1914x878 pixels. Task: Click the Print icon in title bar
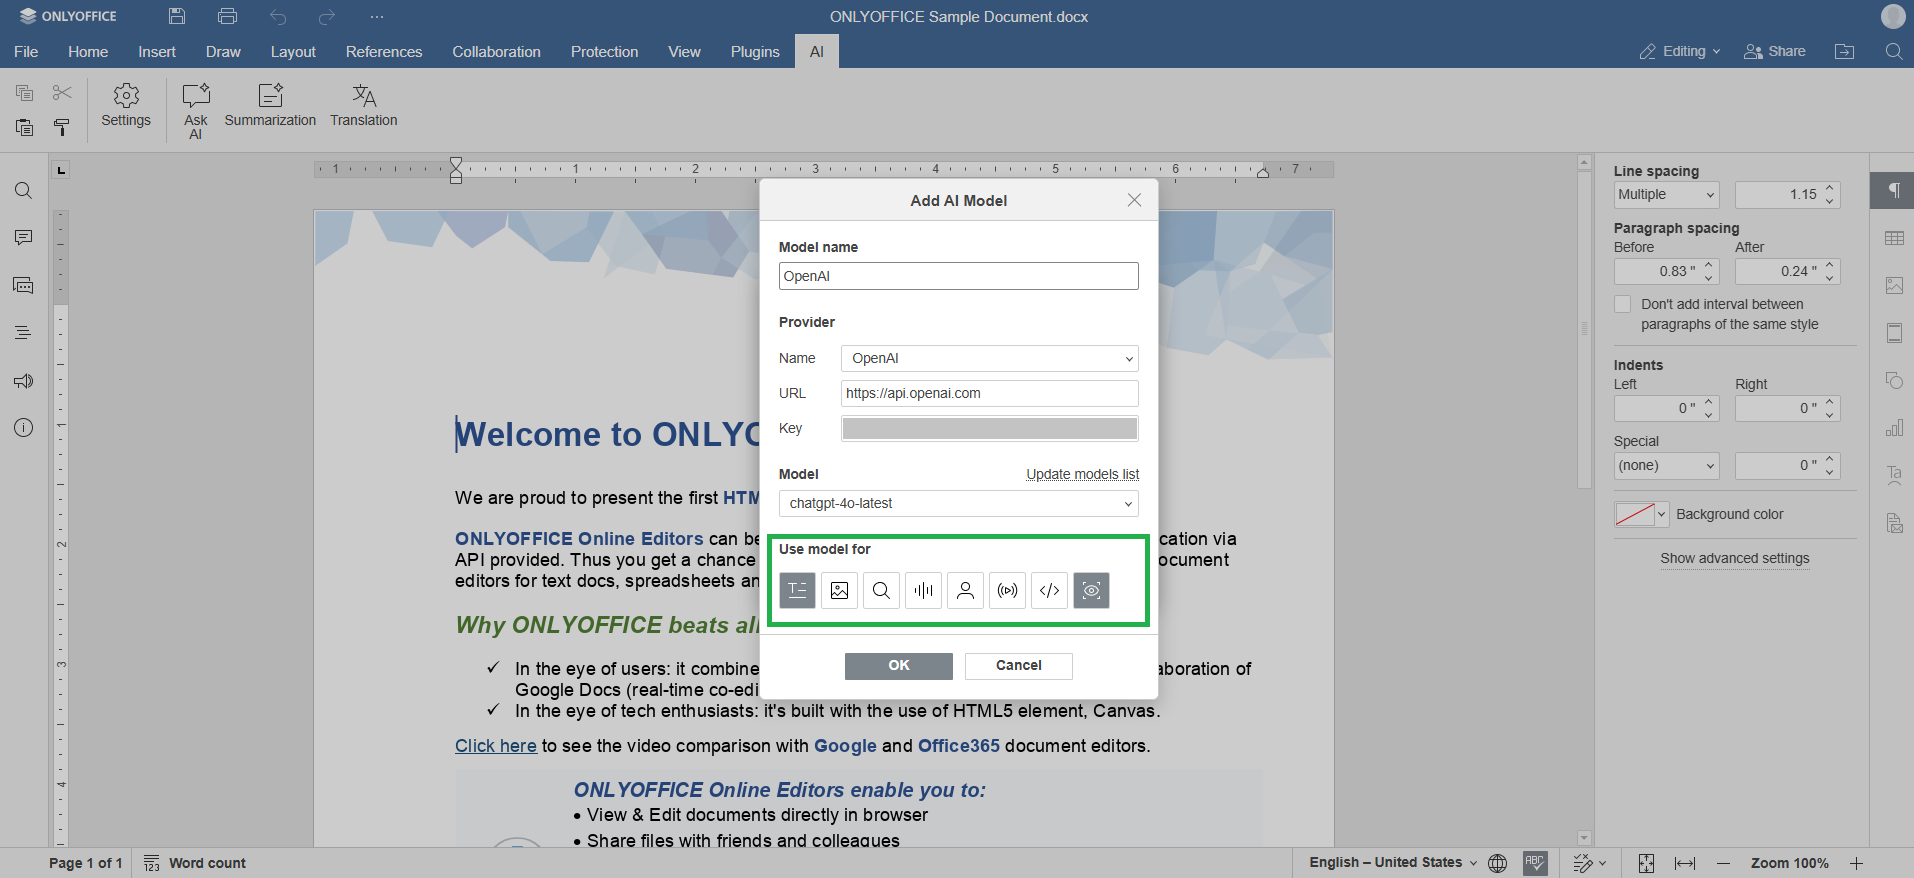click(x=227, y=16)
